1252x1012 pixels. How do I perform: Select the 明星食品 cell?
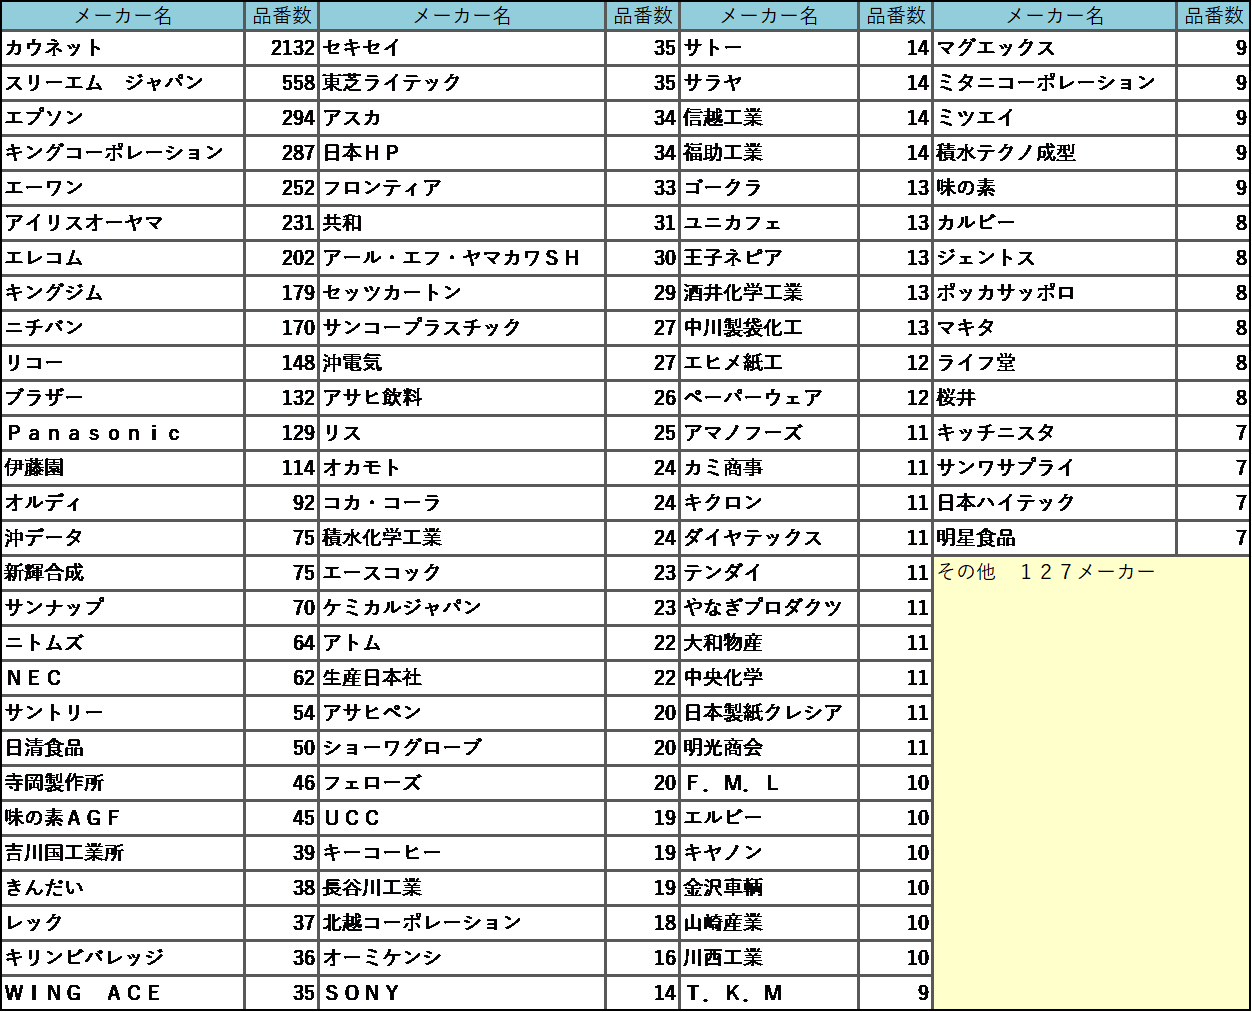point(1055,538)
